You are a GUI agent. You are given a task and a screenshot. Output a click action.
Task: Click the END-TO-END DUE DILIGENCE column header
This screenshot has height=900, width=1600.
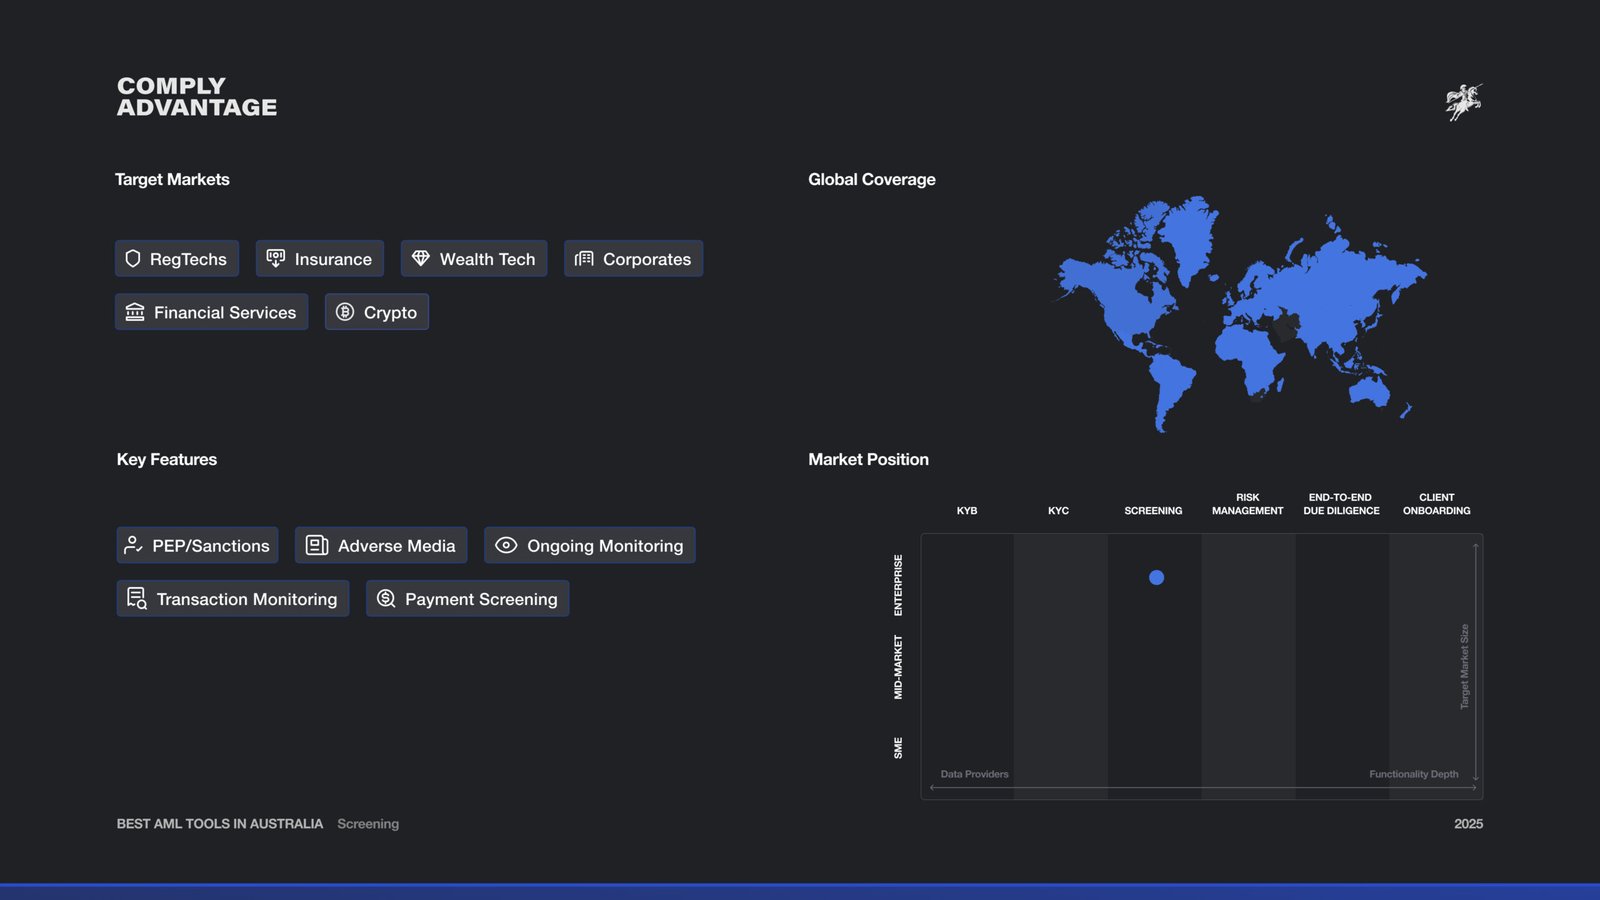pyautogui.click(x=1341, y=504)
